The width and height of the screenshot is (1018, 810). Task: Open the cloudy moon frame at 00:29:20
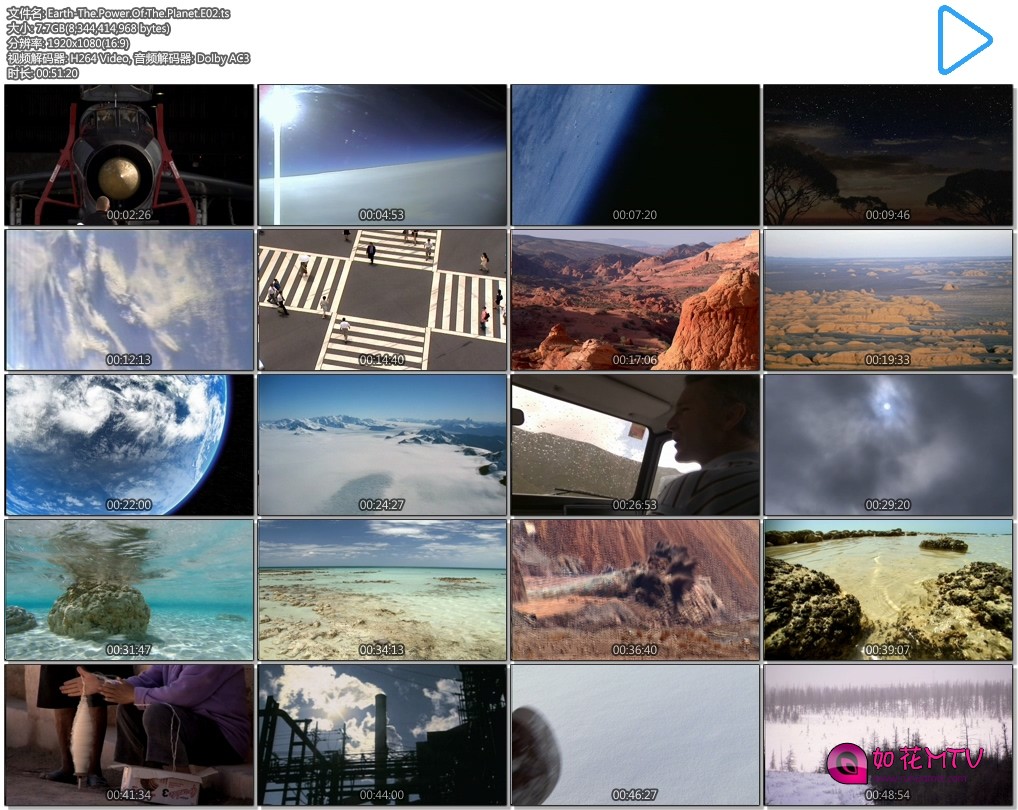coord(888,445)
